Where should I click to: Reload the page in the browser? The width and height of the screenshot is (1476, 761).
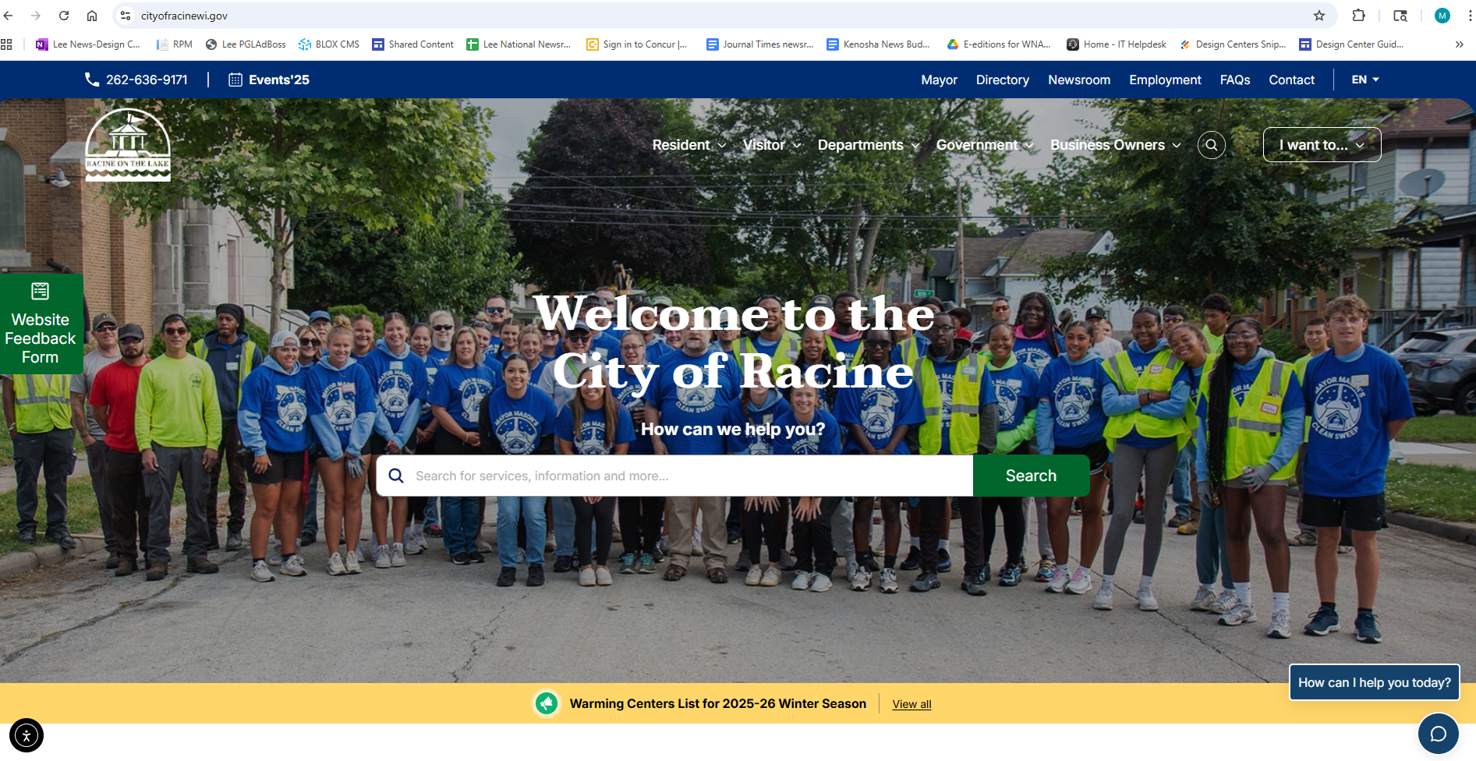point(64,16)
